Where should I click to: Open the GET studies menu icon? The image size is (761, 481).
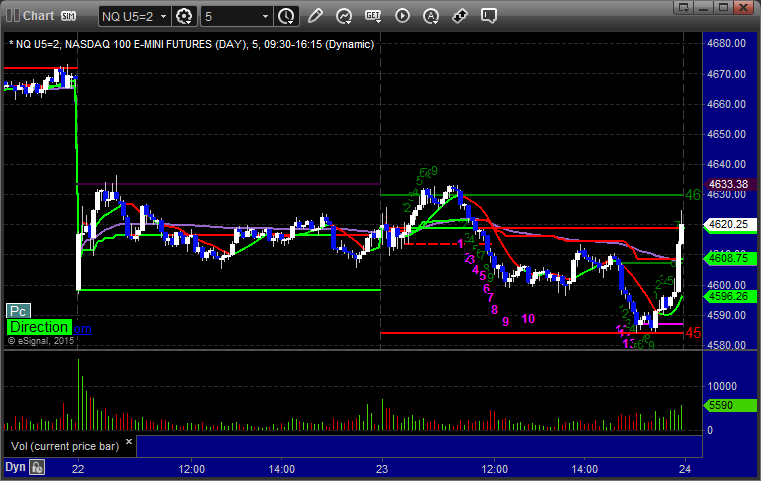[x=373, y=16]
